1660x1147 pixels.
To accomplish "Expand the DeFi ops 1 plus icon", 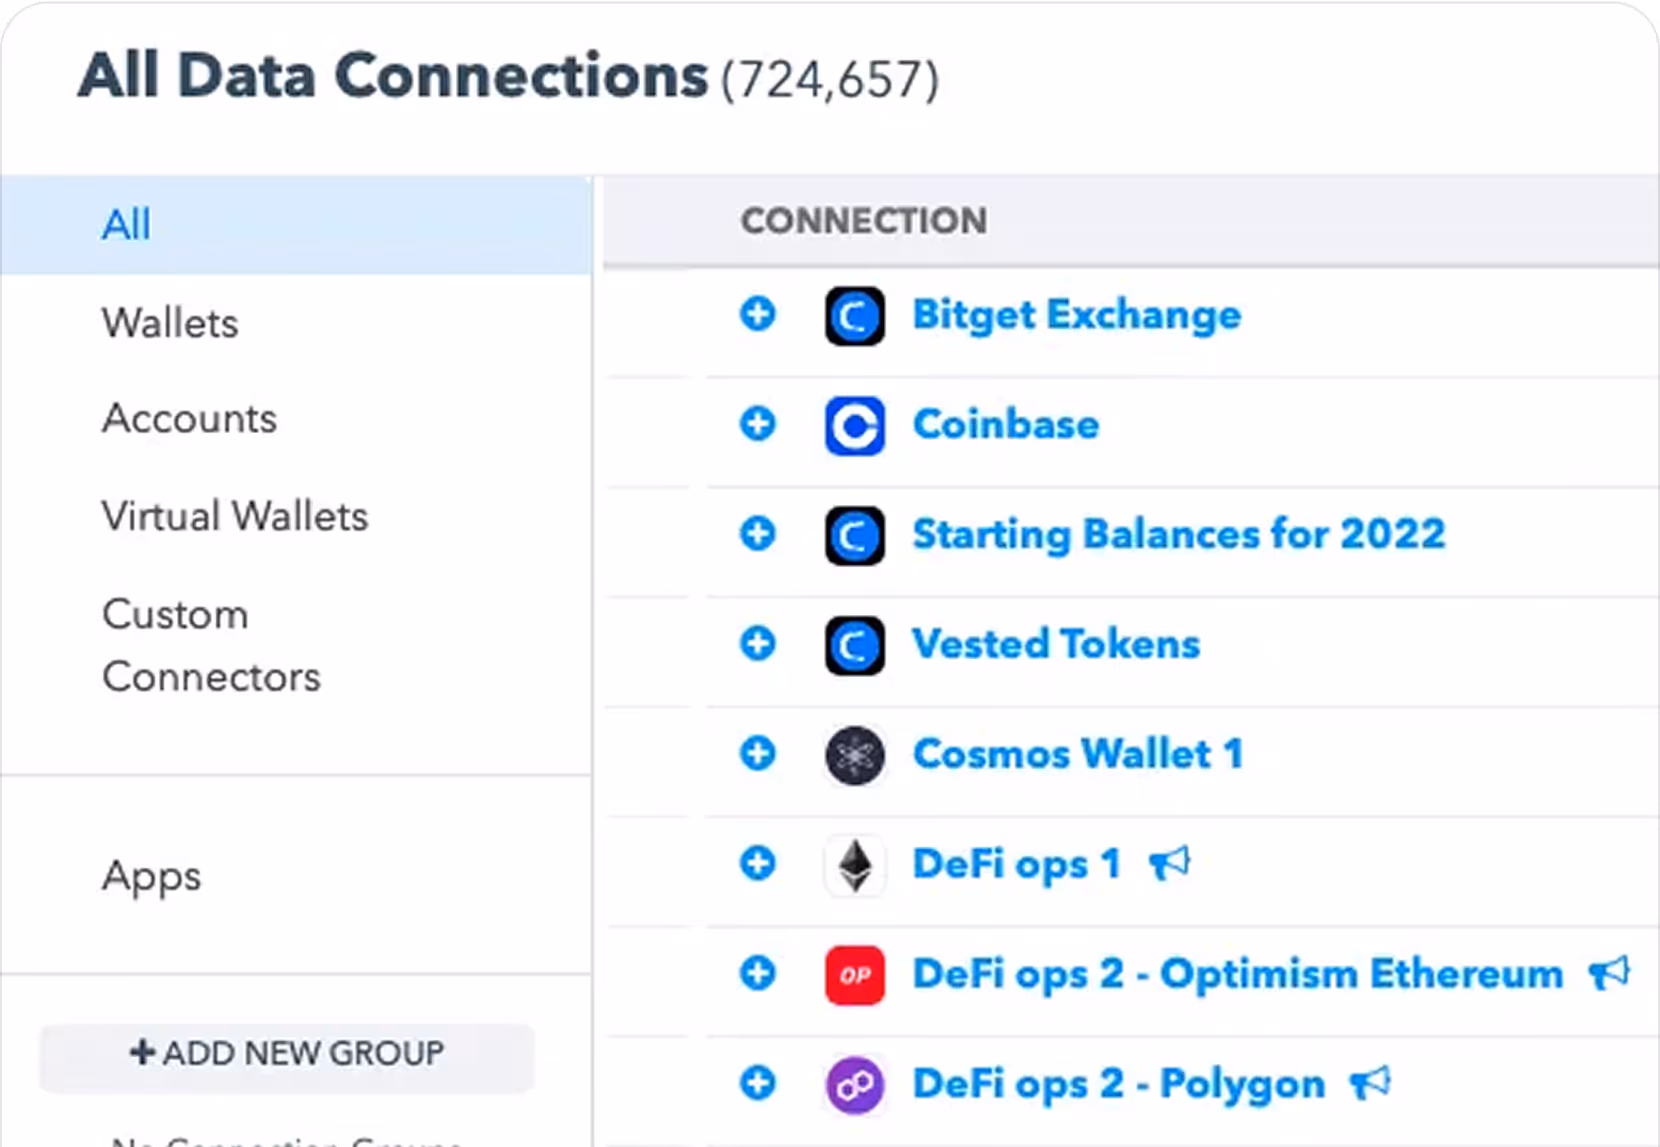I will pyautogui.click(x=758, y=863).
